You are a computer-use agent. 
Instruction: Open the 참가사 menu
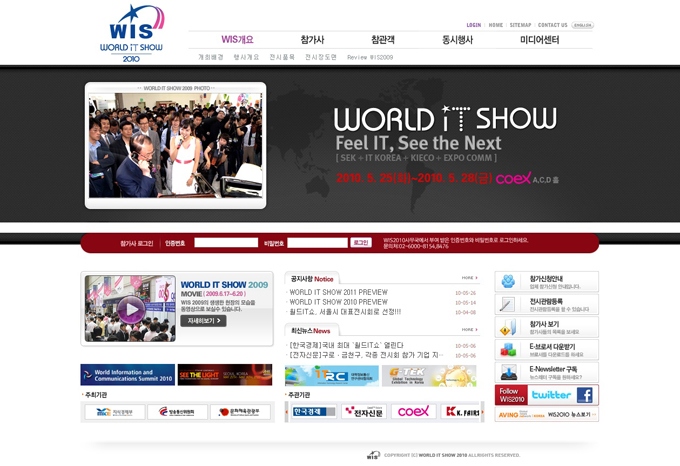click(312, 40)
